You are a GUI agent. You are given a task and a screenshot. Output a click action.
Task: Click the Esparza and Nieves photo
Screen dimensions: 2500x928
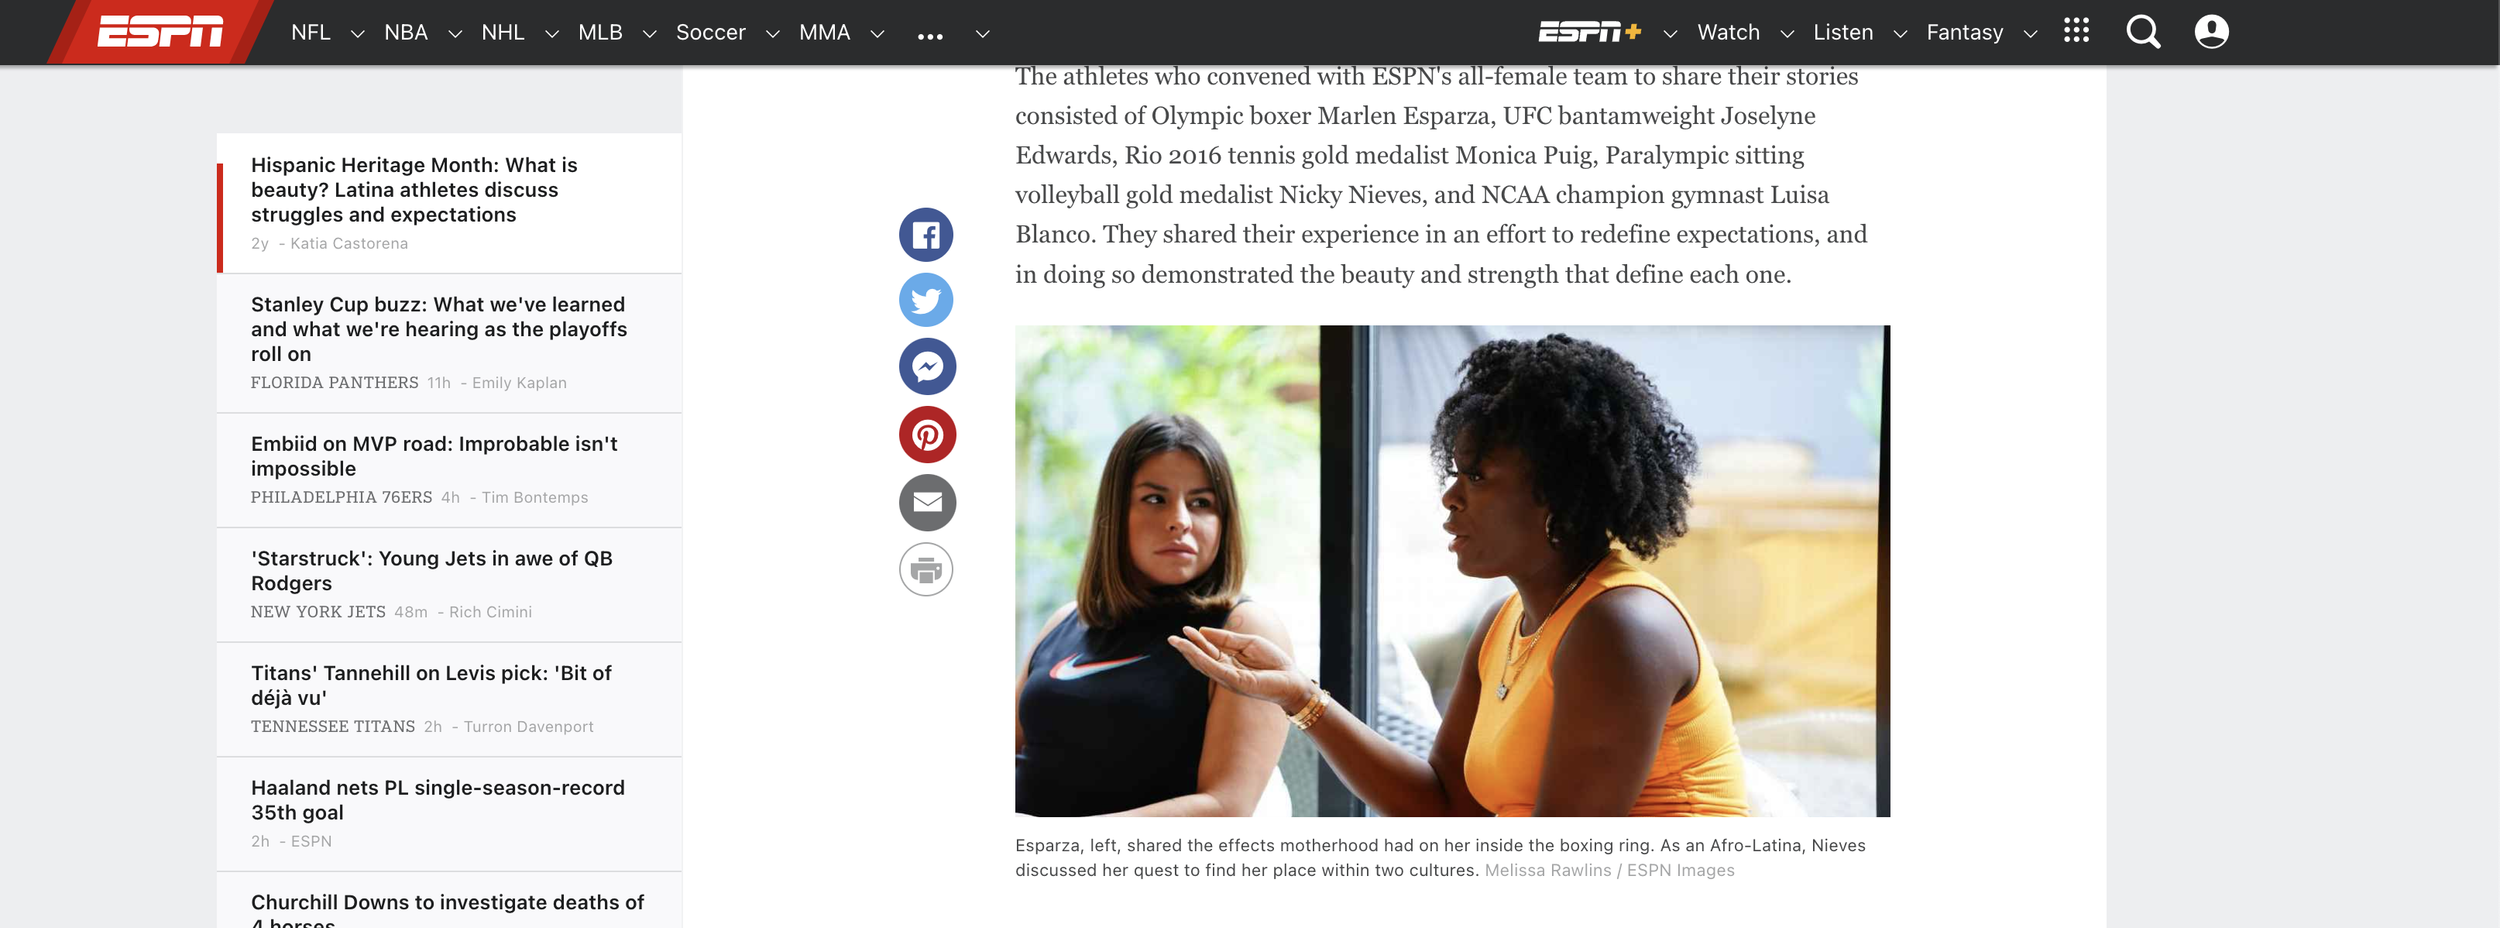1452,571
